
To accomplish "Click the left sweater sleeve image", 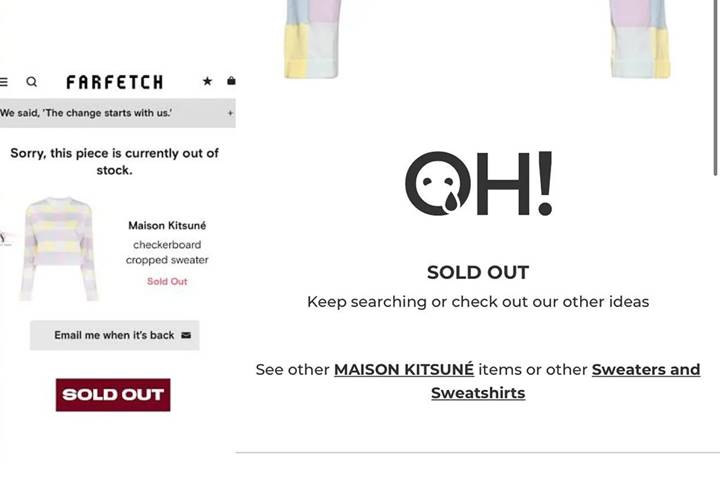I will pyautogui.click(x=313, y=39).
